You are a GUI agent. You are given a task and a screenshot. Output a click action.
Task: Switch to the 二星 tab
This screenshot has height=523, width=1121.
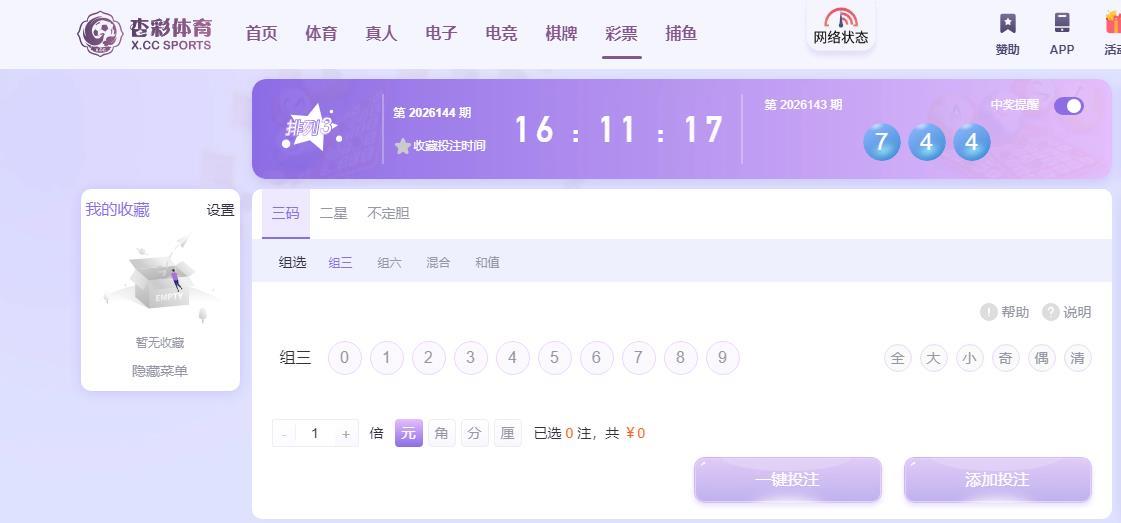(x=333, y=214)
